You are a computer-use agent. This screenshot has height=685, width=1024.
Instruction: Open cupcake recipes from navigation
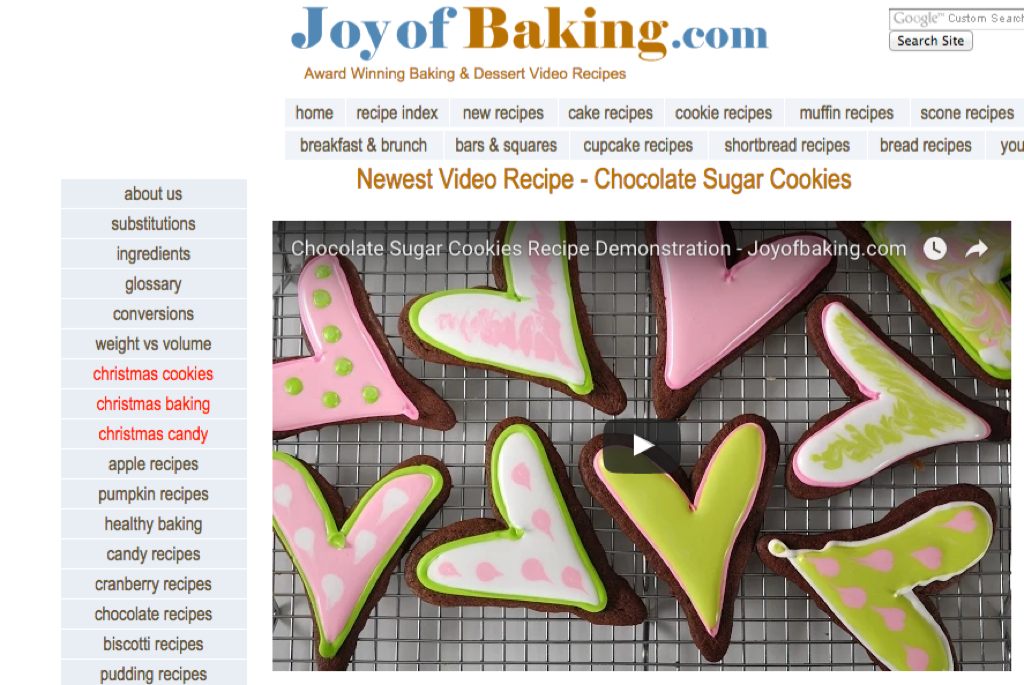pyautogui.click(x=638, y=145)
